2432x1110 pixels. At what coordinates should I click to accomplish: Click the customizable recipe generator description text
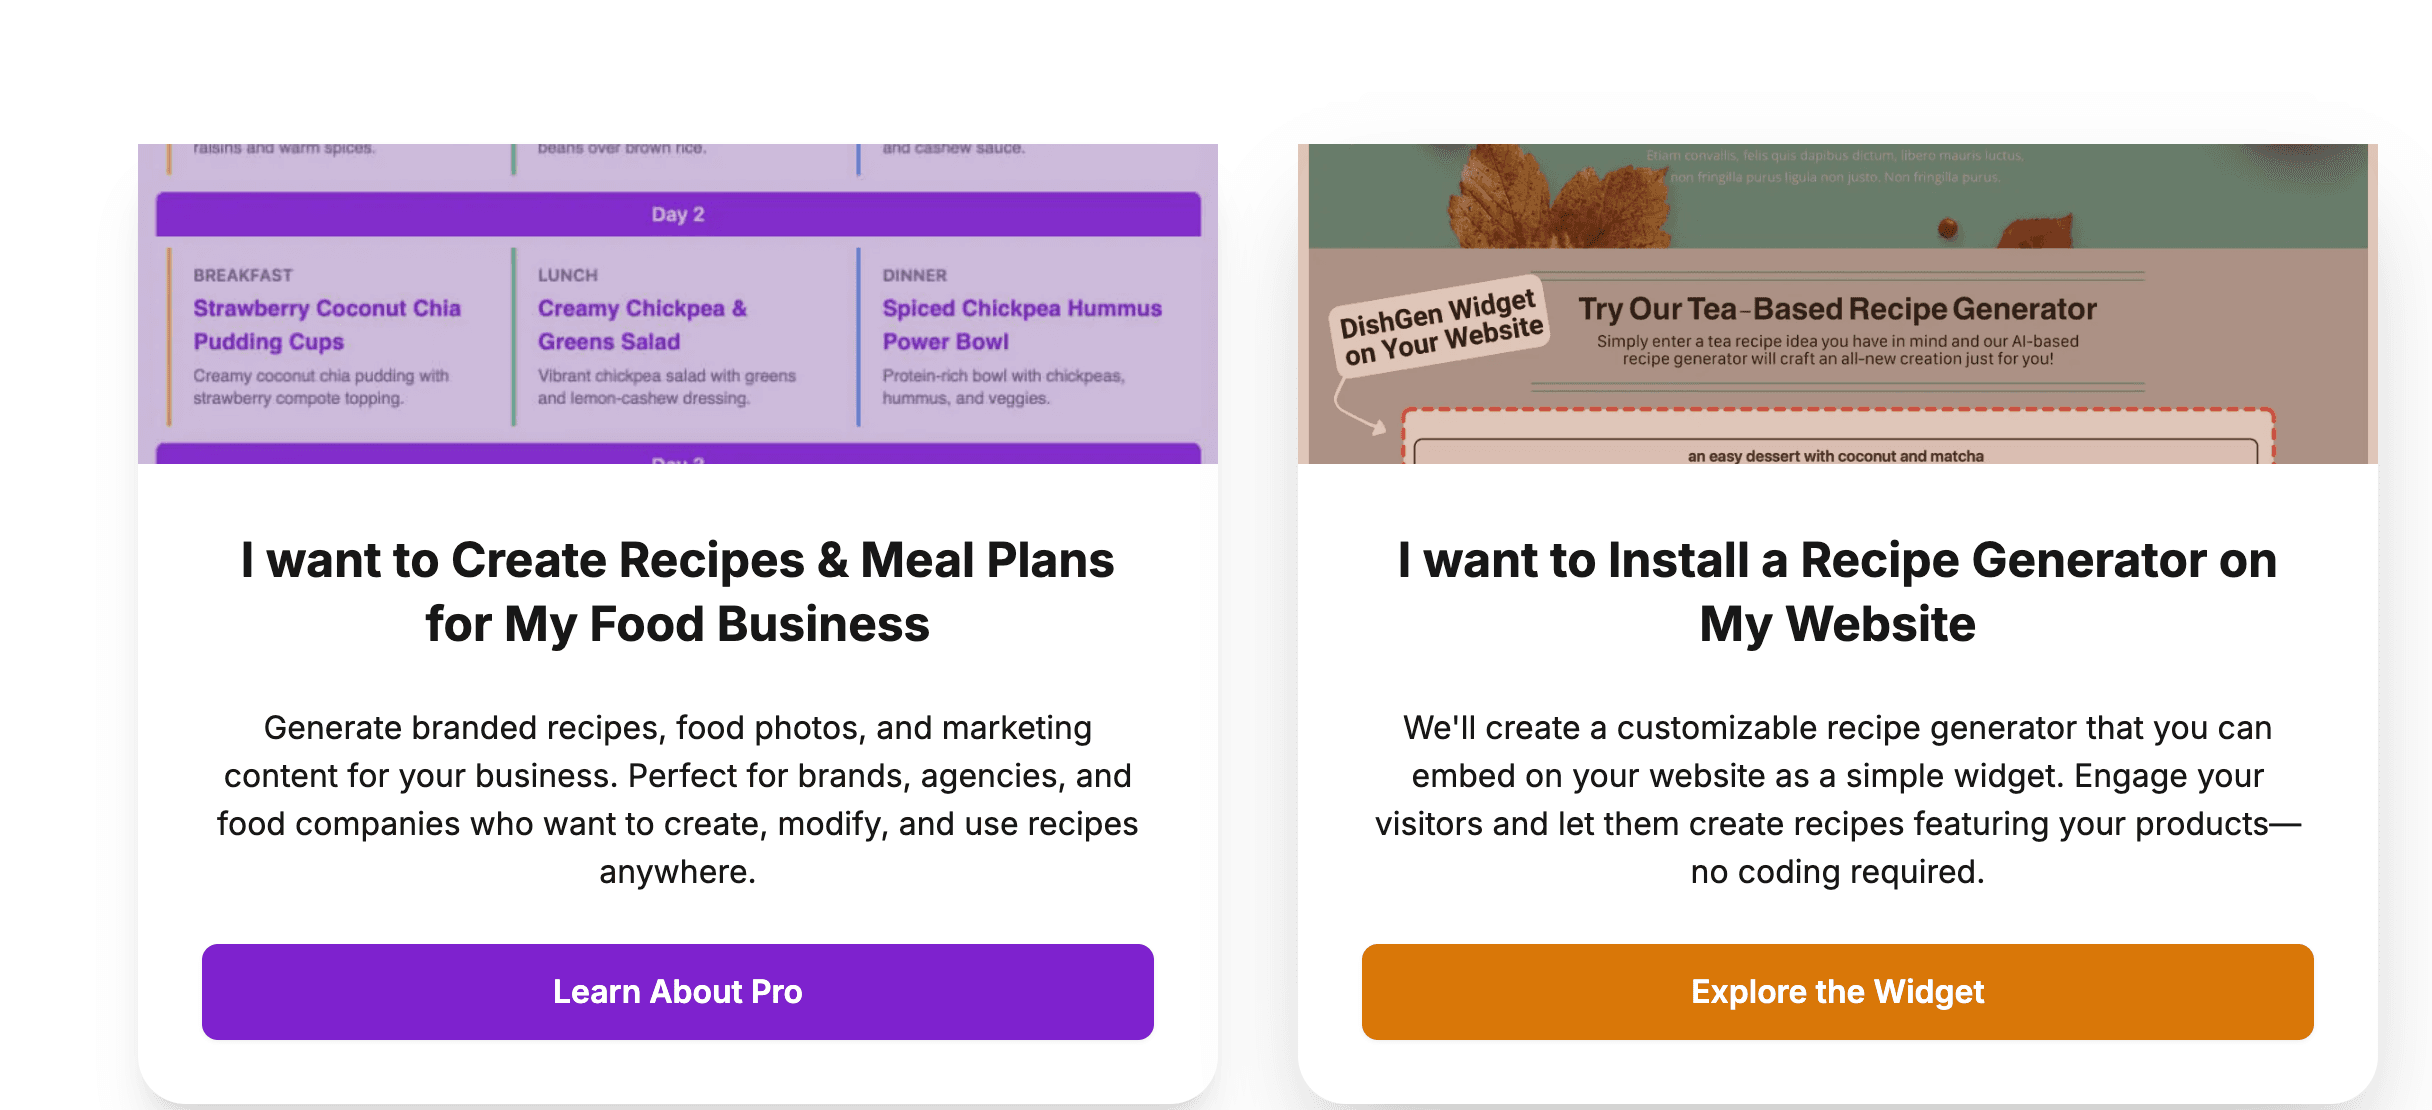1838,800
